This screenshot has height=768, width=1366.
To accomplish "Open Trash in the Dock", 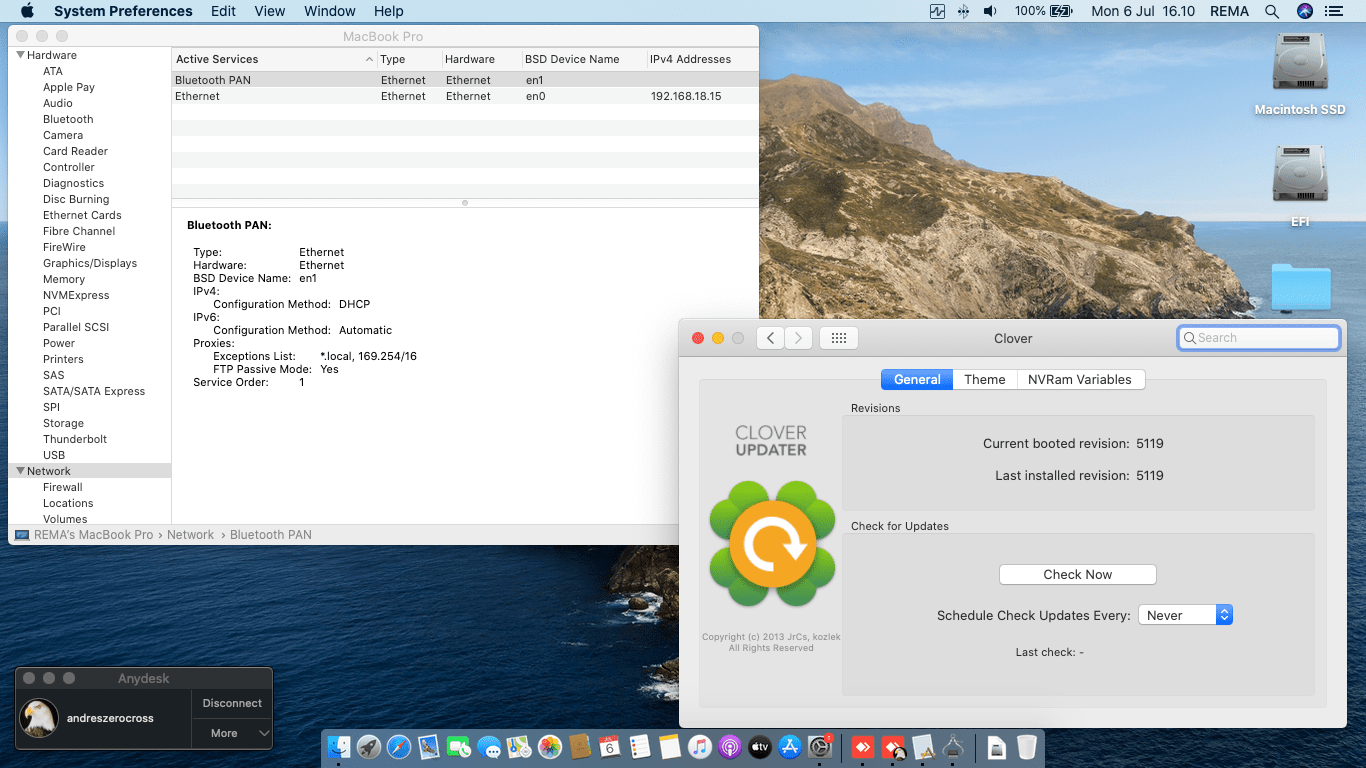I will click(x=1027, y=747).
